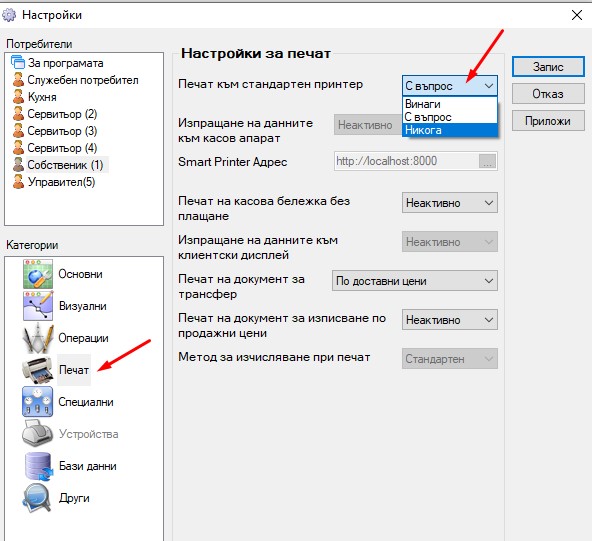Screen dimensions: 592x541
Task: Click the Потребители panel label
Action: pos(39,44)
